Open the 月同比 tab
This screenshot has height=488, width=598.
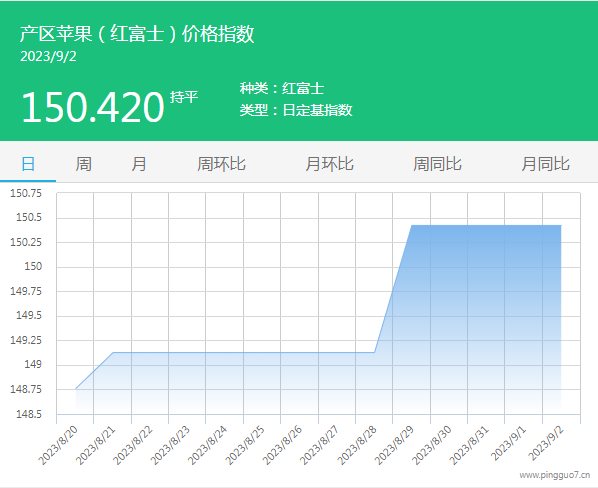point(545,164)
